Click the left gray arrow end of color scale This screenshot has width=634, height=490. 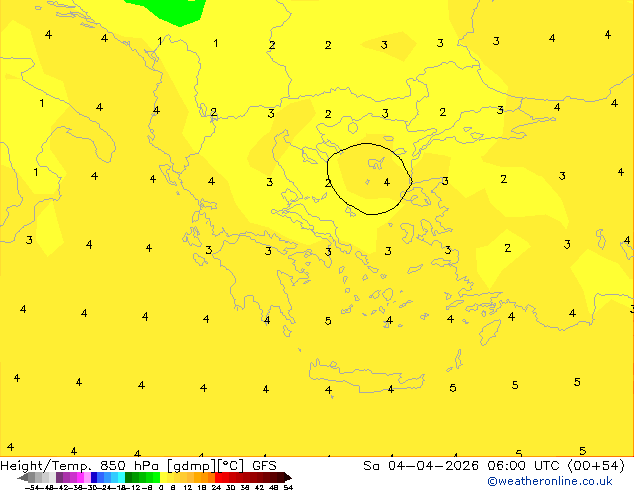(22, 477)
